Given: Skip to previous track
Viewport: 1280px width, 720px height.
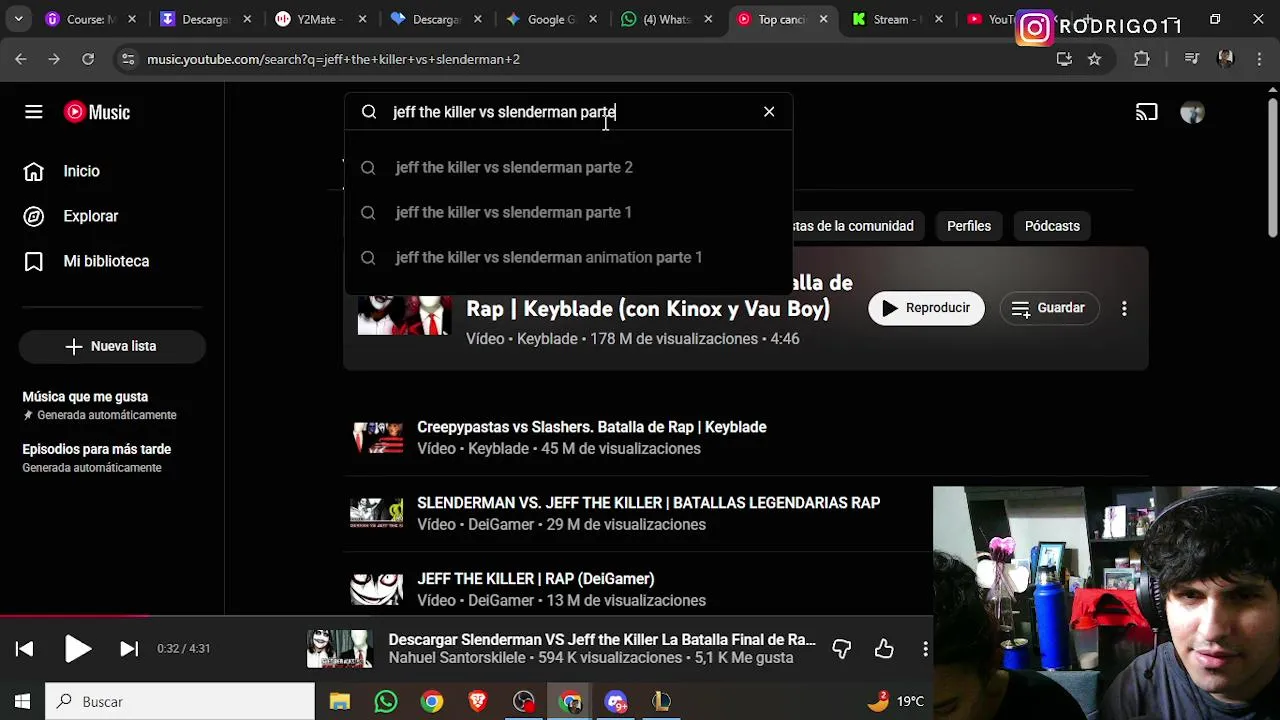Looking at the screenshot, I should click(x=25, y=649).
